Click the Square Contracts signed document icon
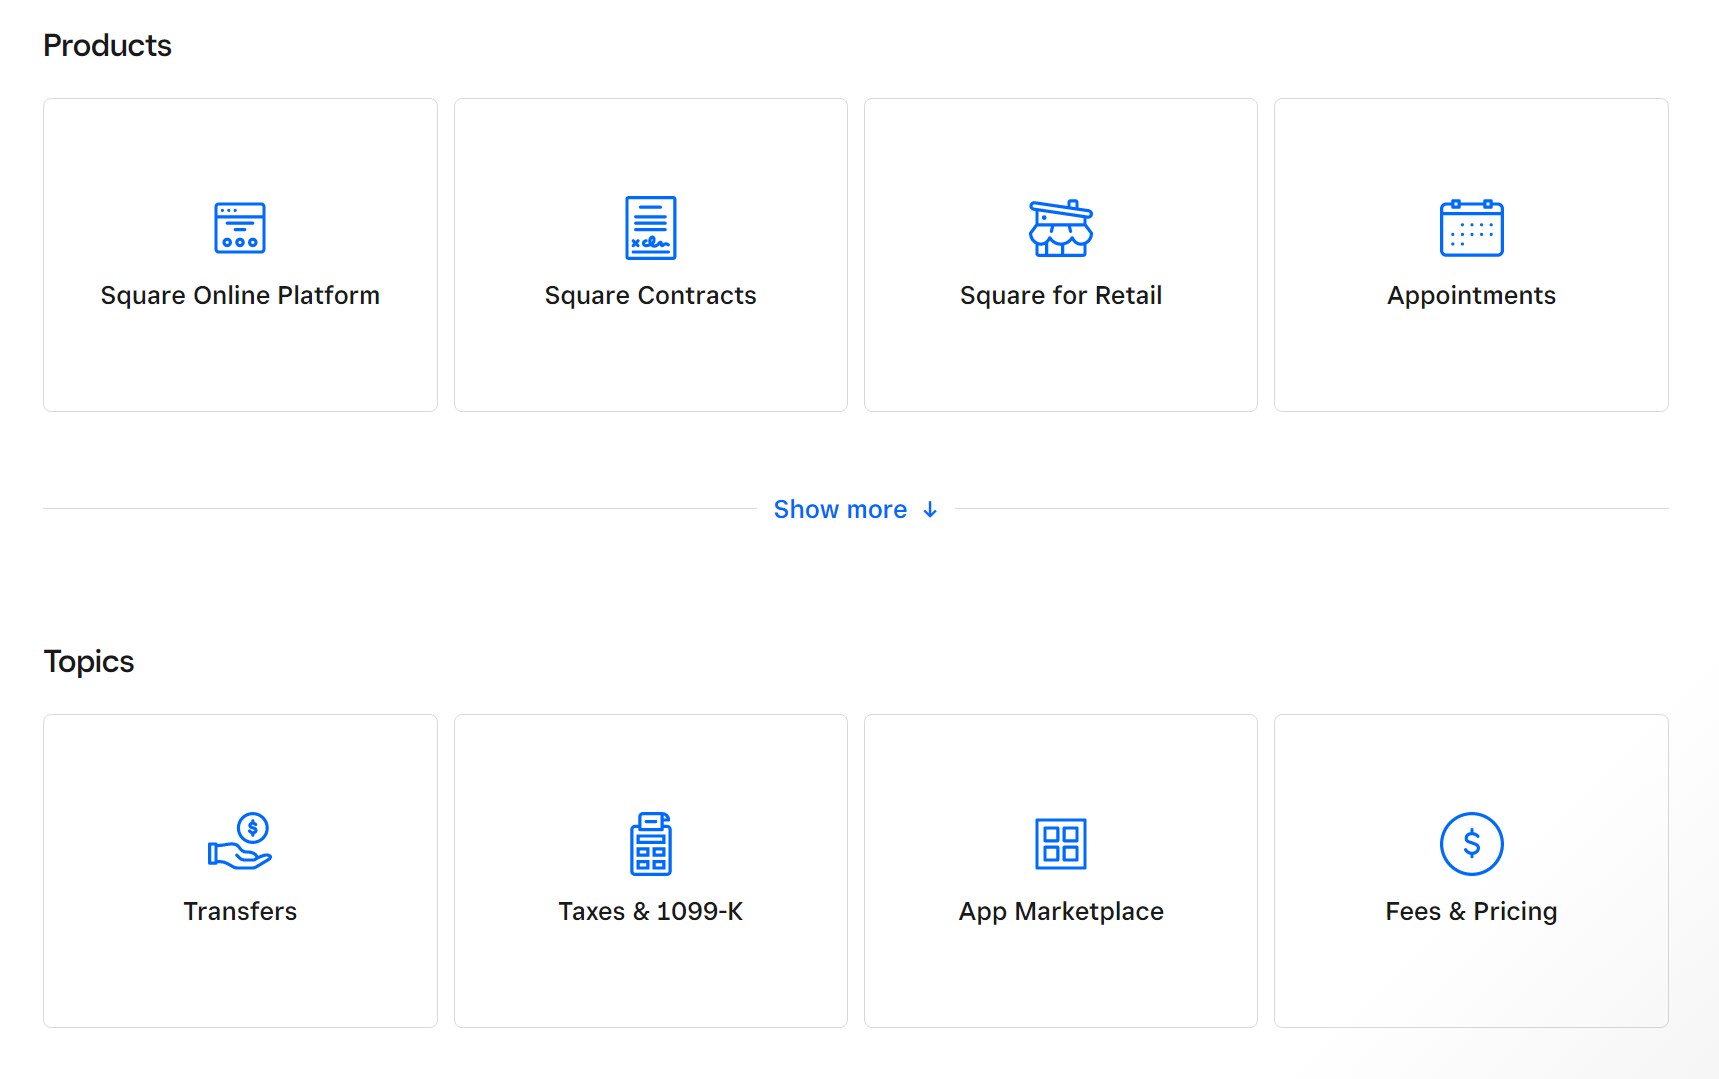The image size is (1719, 1079). [x=650, y=228]
